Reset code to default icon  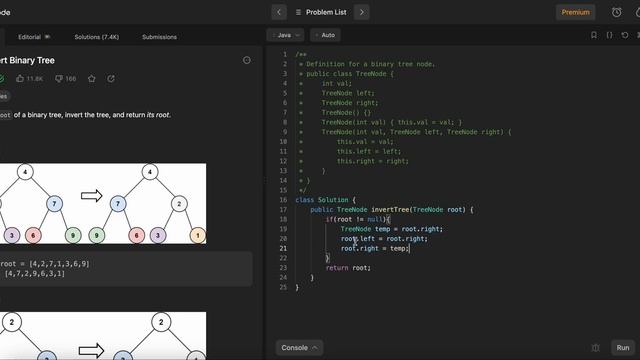625,35
